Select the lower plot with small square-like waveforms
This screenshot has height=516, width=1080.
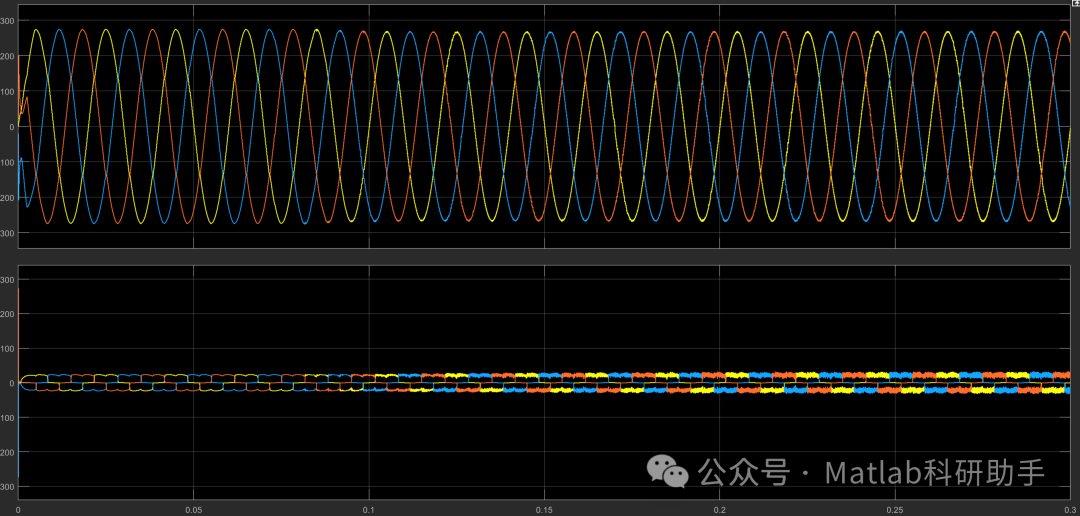[544, 382]
